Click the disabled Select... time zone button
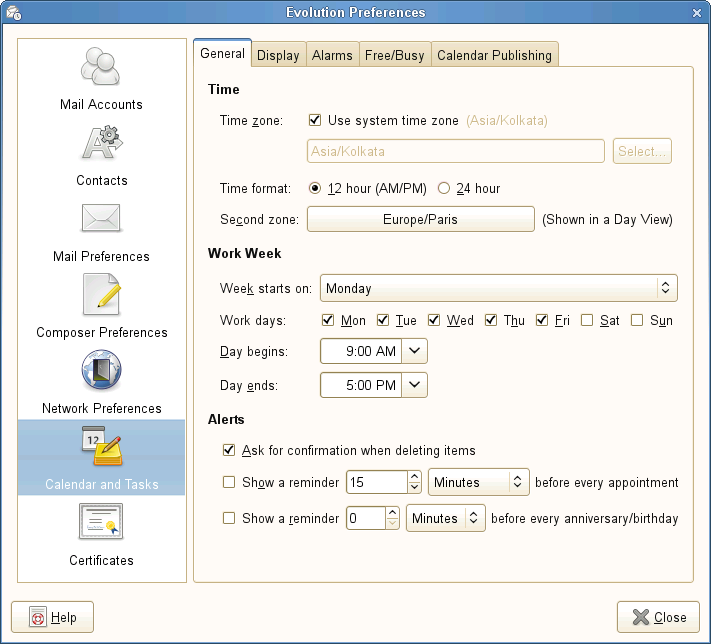The width and height of the screenshot is (711, 644). (642, 151)
